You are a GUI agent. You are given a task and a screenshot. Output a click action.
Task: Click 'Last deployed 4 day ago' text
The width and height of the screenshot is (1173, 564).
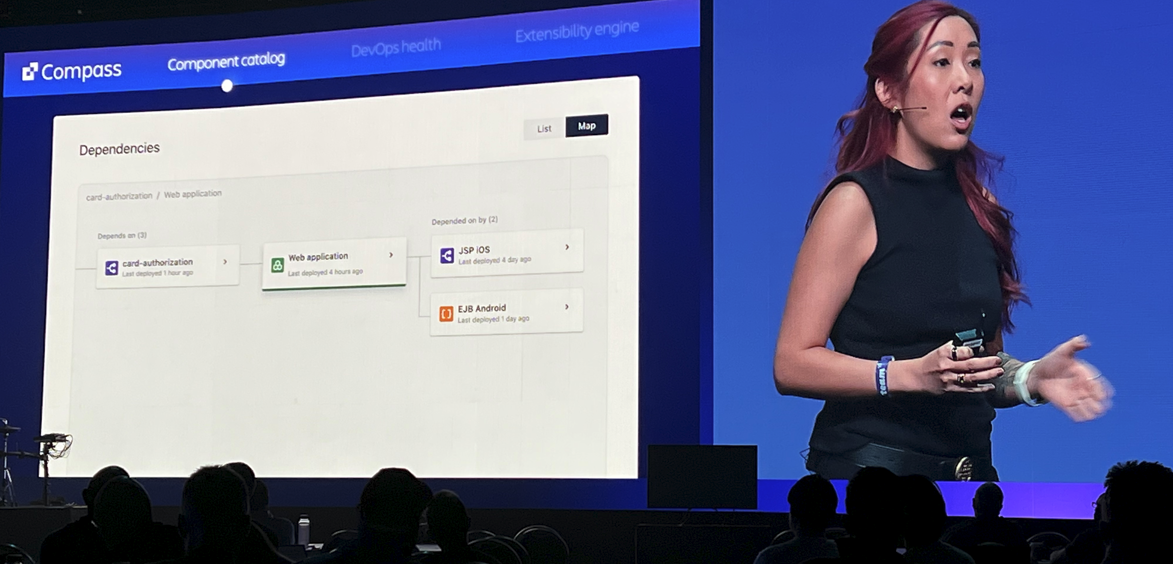coord(494,260)
